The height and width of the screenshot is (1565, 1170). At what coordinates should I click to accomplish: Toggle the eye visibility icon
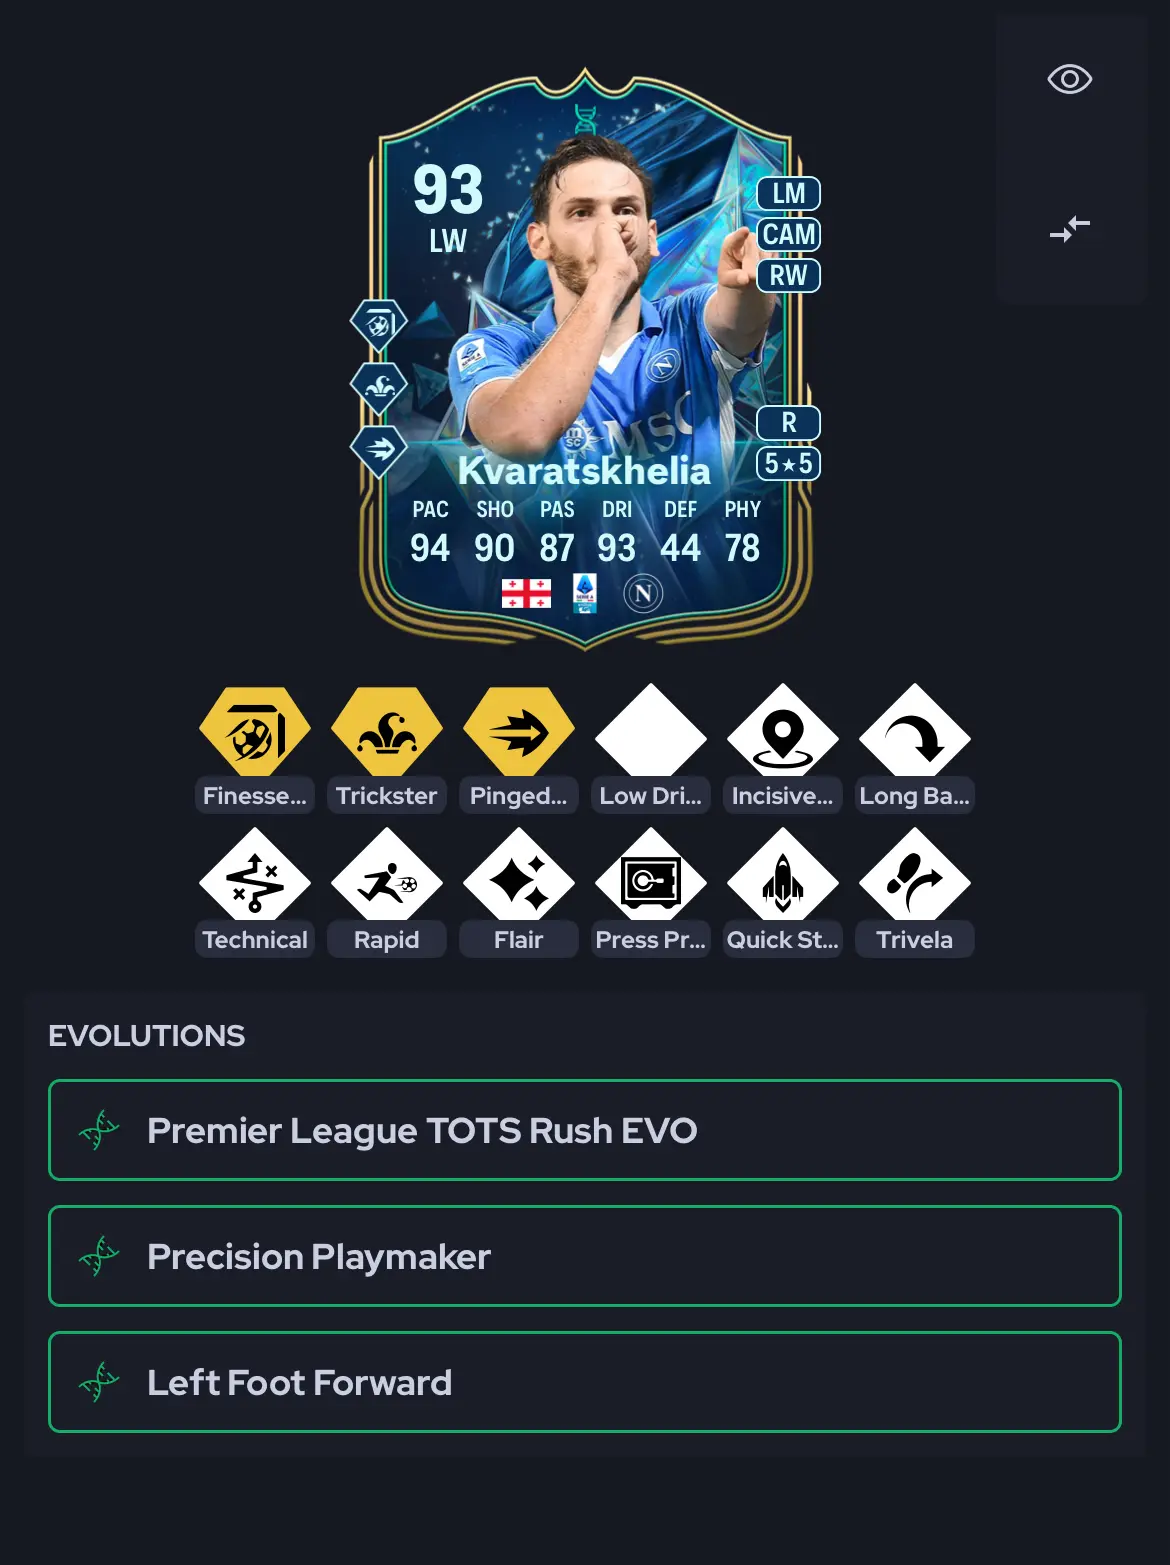tap(1069, 79)
